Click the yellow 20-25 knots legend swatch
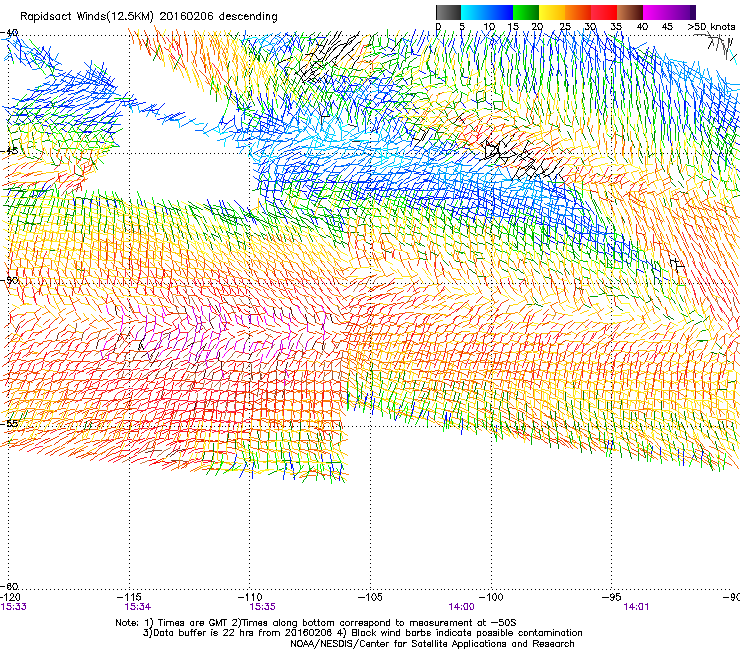Image resolution: width=740 pixels, height=650 pixels. (552, 12)
